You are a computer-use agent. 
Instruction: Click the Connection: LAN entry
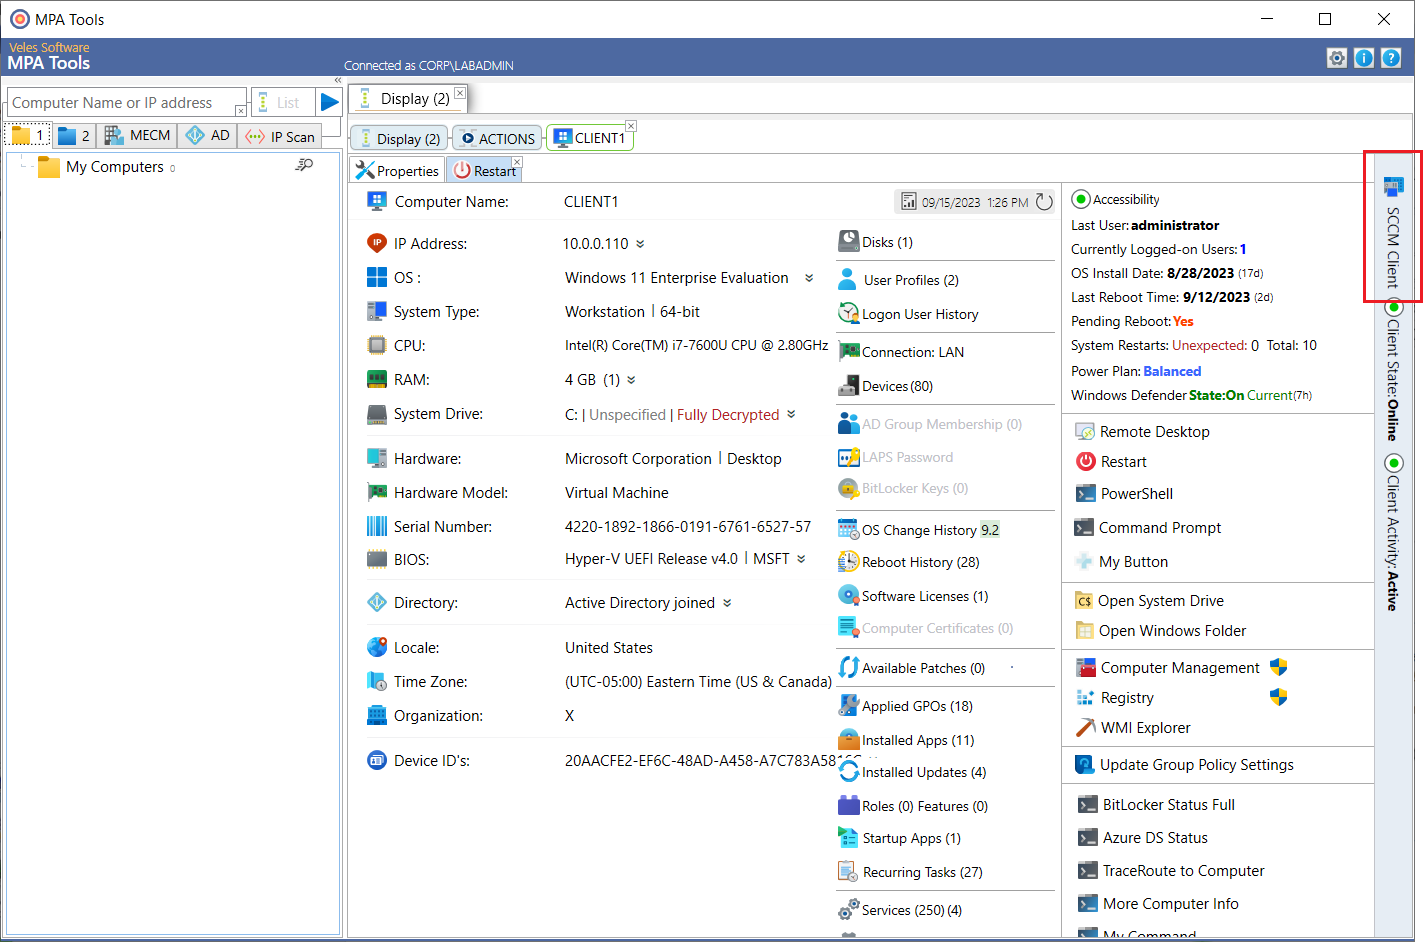coord(901,352)
